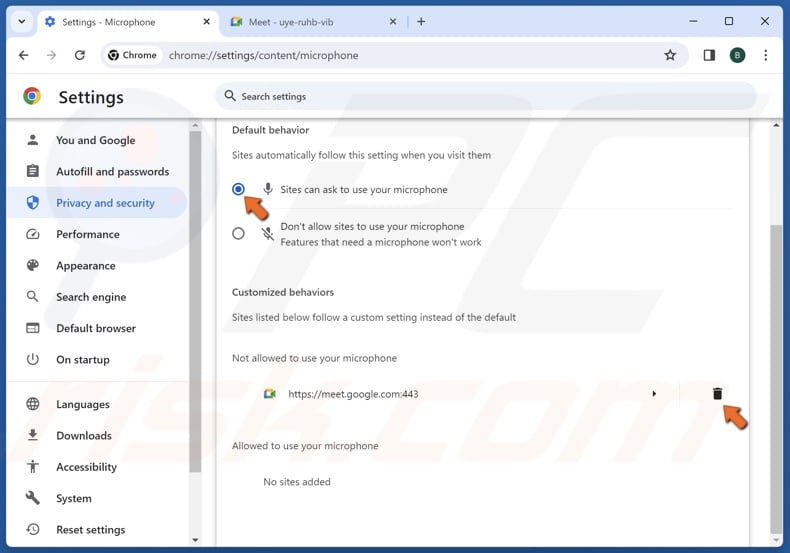
Task: Expand meet.google.com site details arrow
Action: coord(654,393)
